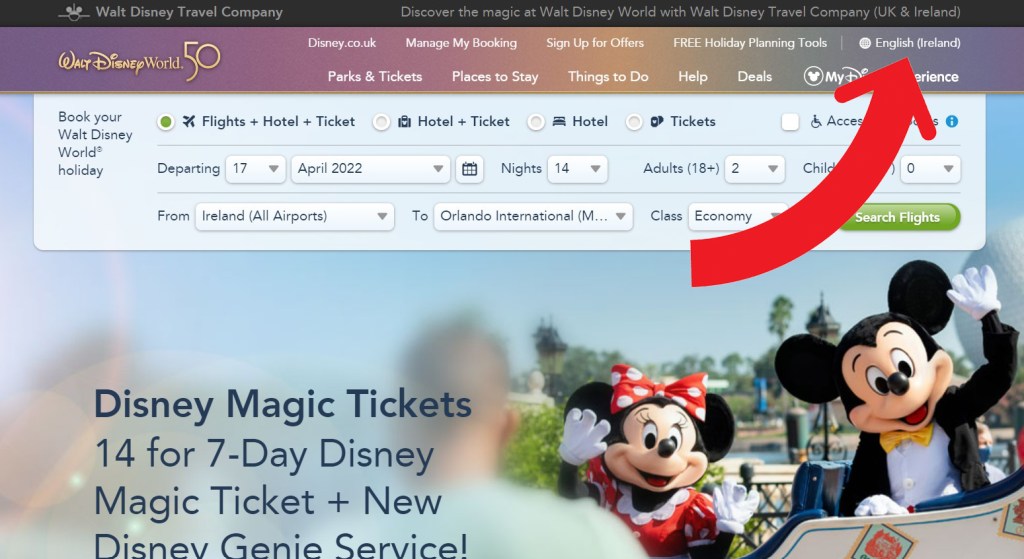Expand the From Ireland airports dropdown
The width and height of the screenshot is (1024, 559).
295,216
